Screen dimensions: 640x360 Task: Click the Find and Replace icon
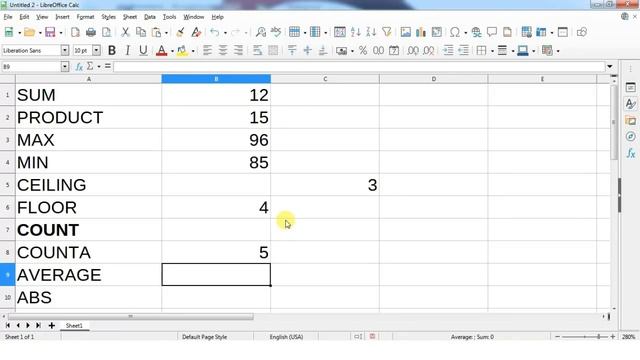(x=260, y=32)
